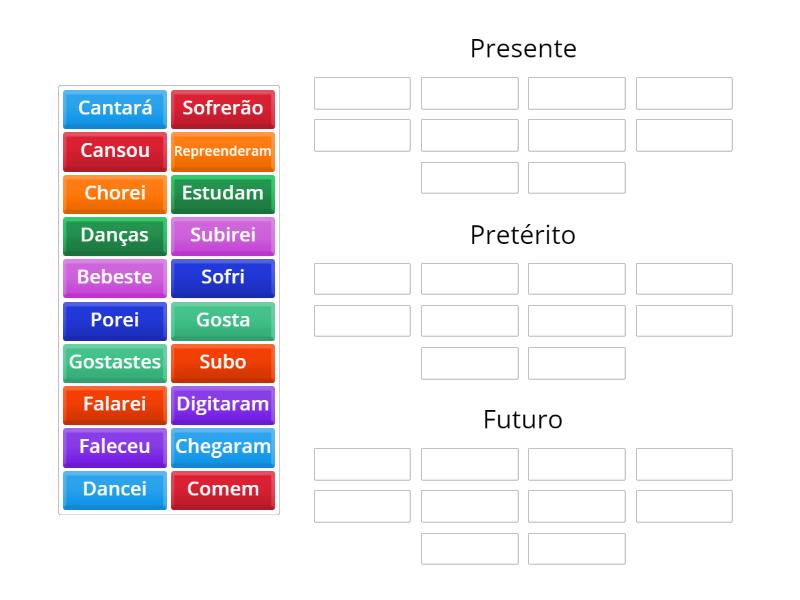Click the blue 'Sofri' tile

point(222,278)
